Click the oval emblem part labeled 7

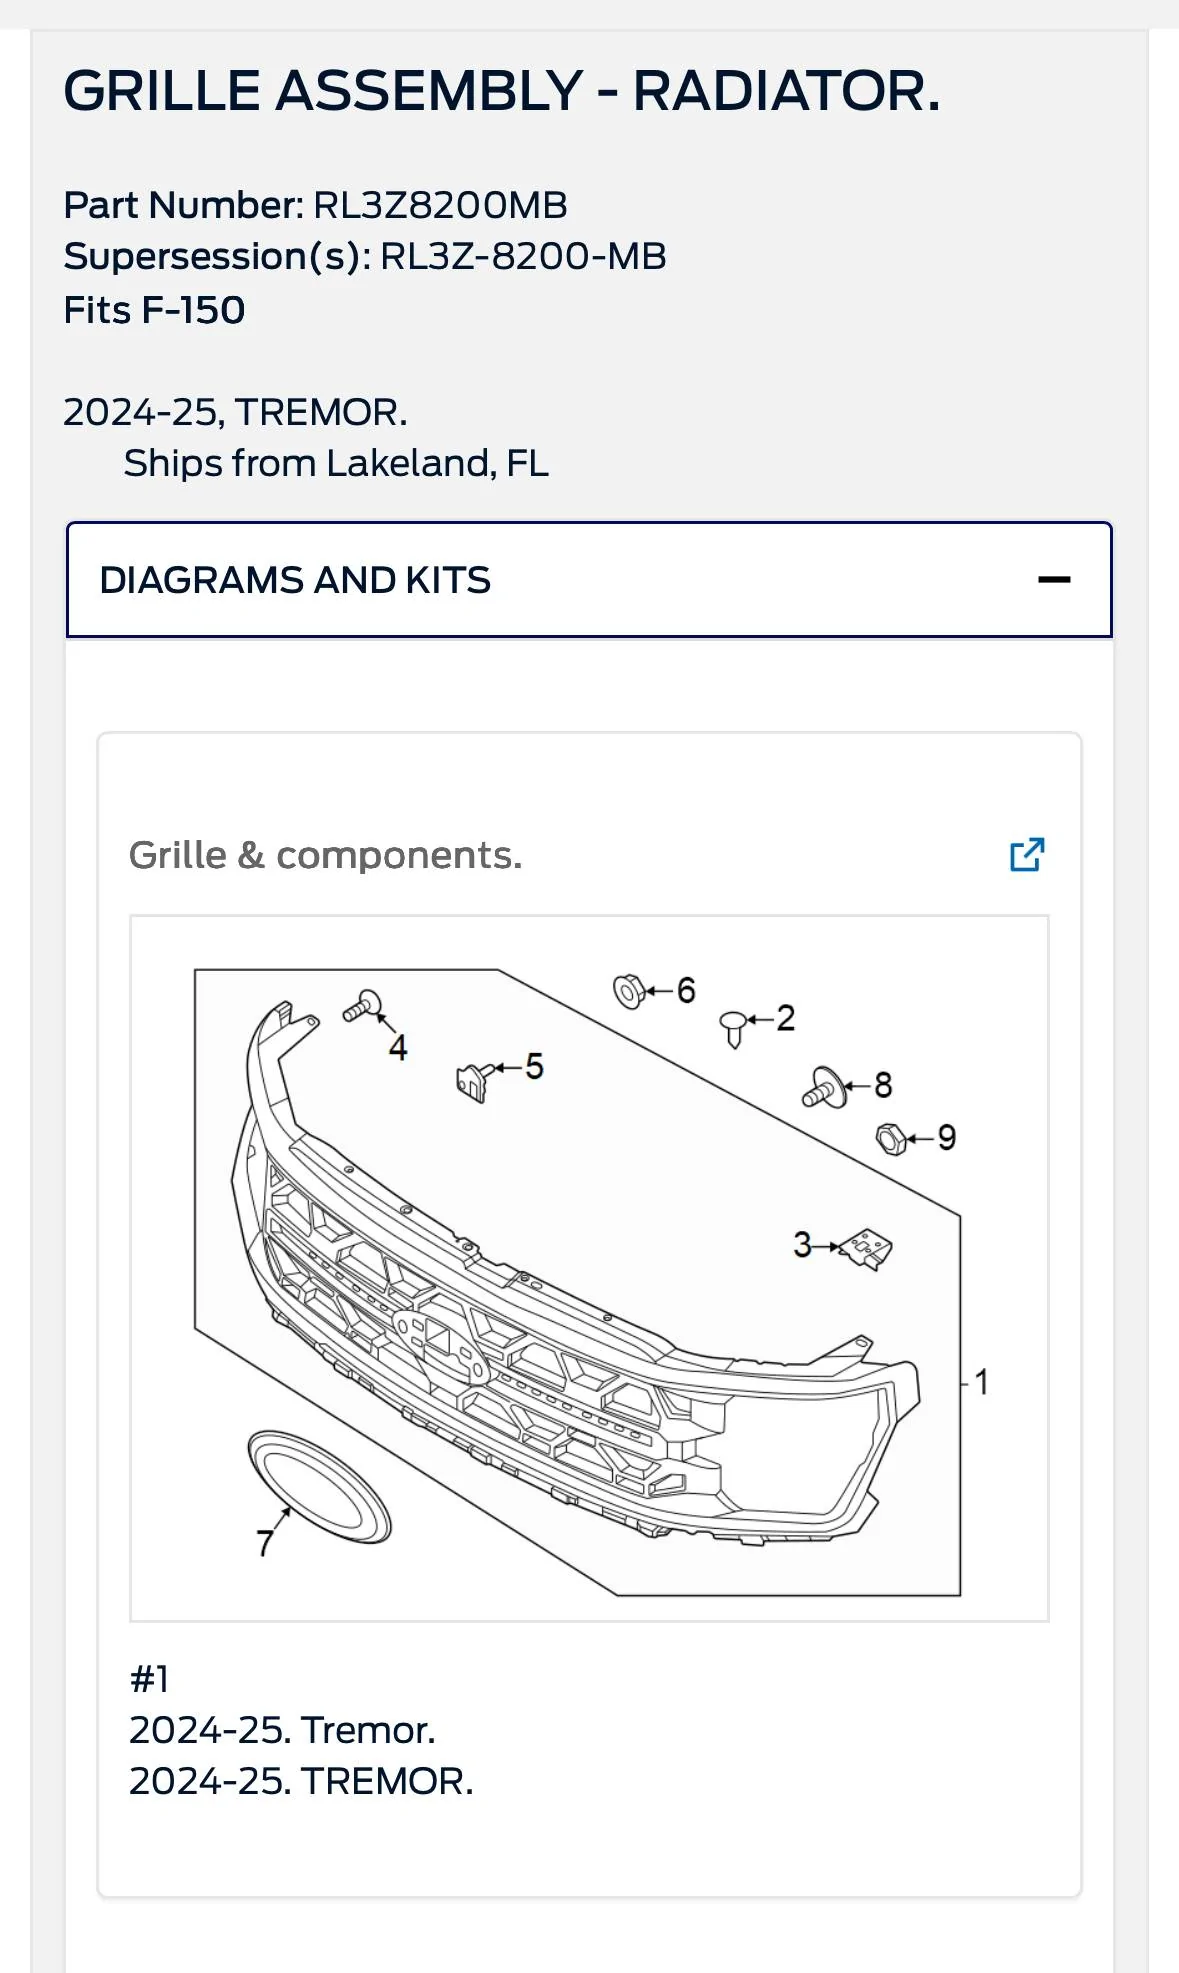[319, 1487]
